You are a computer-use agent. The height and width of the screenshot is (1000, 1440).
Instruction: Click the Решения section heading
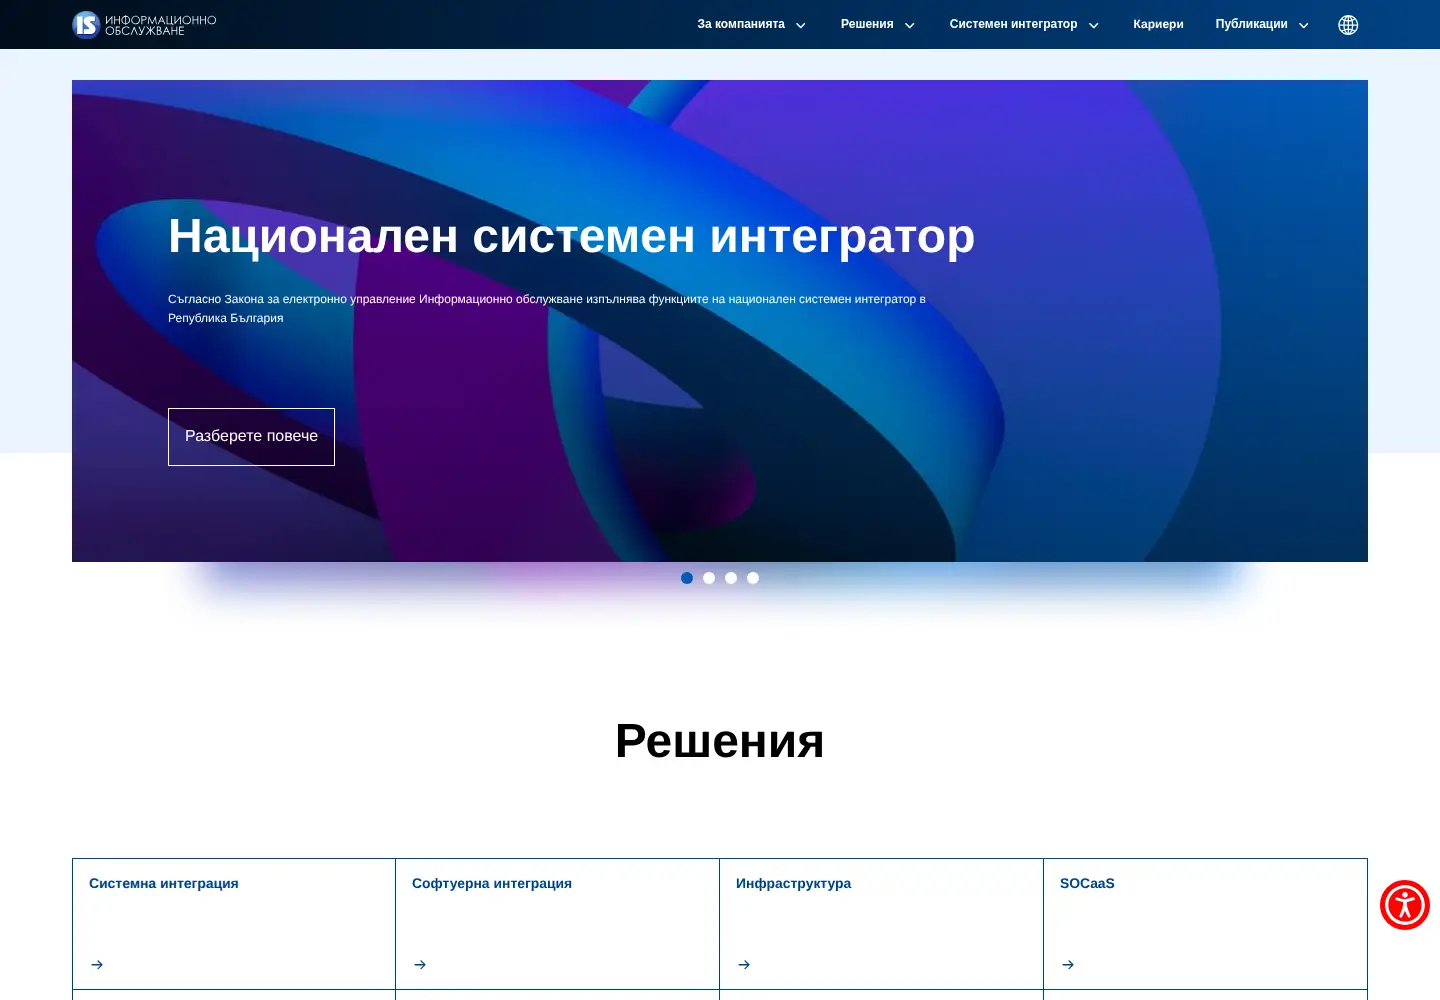[720, 741]
